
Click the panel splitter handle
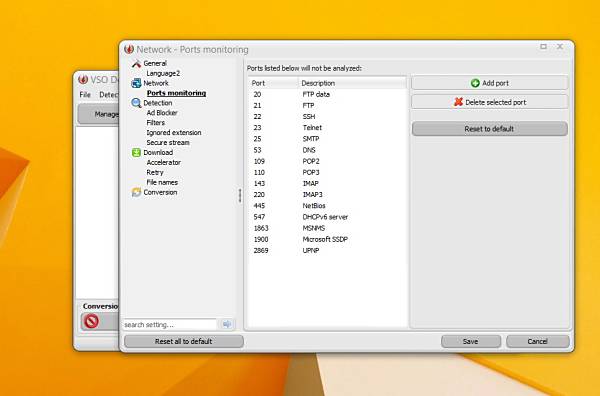point(240,195)
